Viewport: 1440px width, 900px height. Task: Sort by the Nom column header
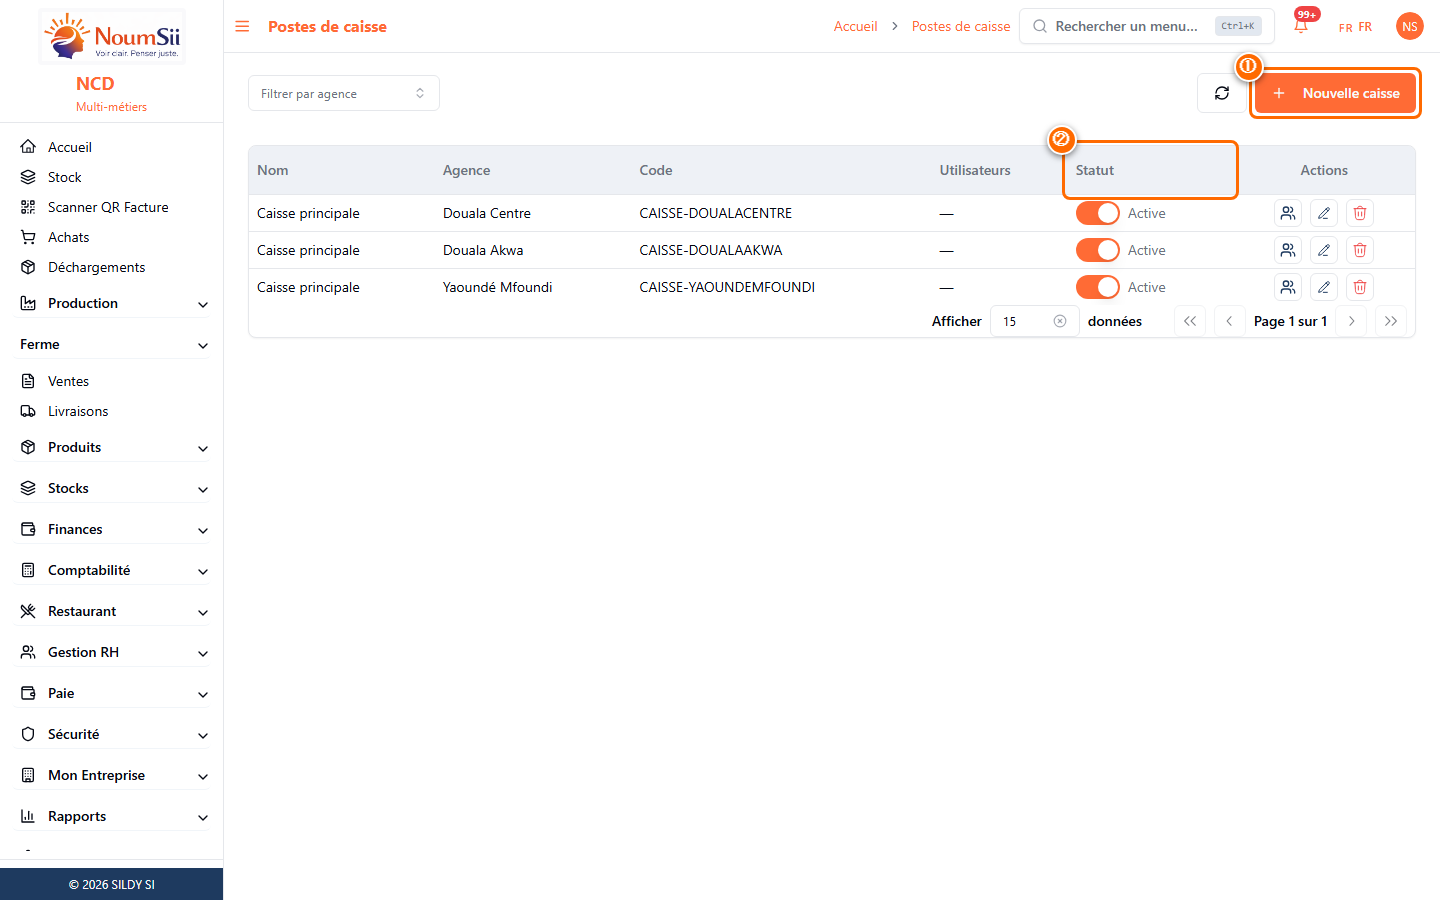[x=273, y=170]
